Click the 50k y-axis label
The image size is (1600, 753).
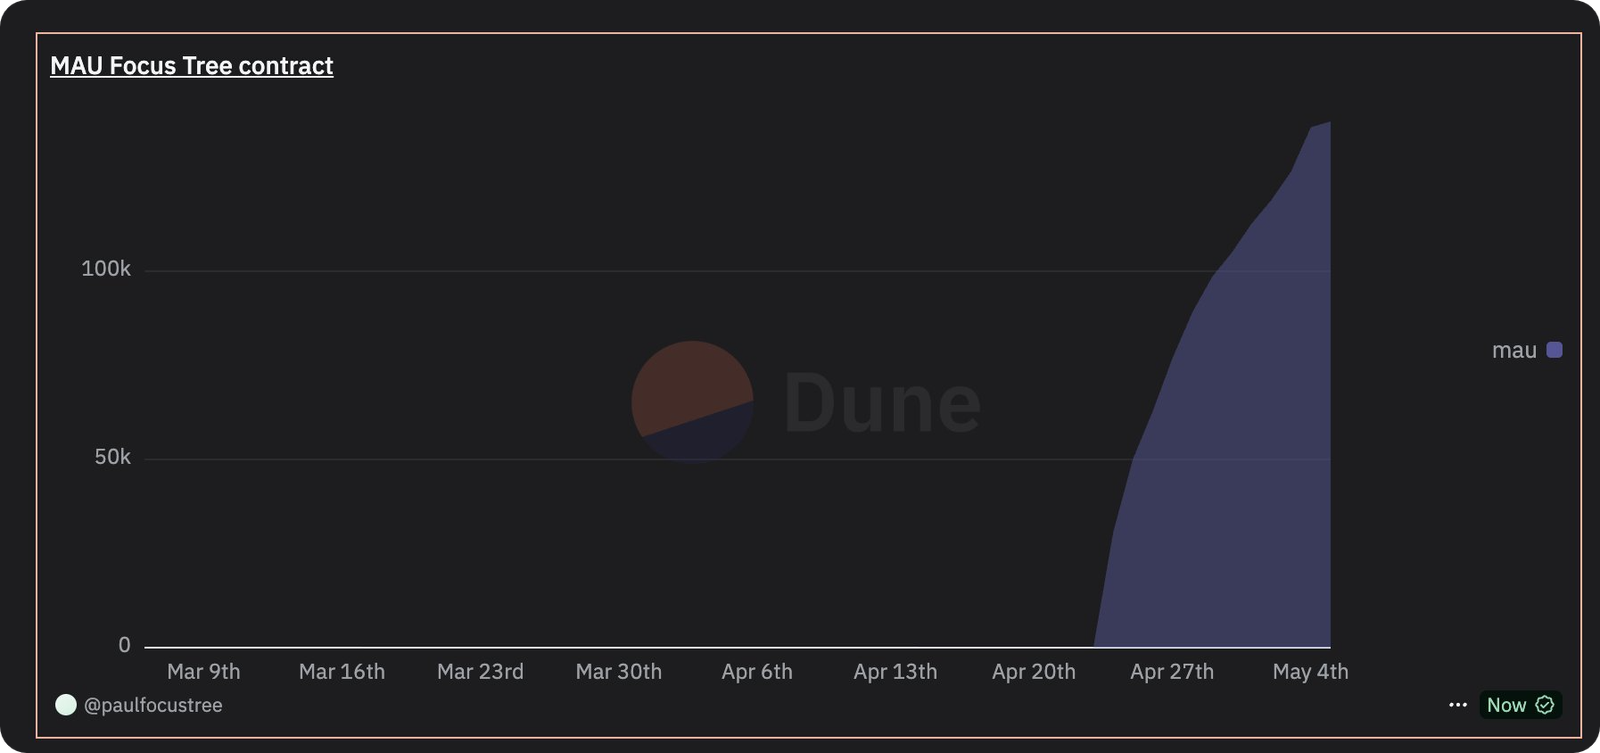112,457
